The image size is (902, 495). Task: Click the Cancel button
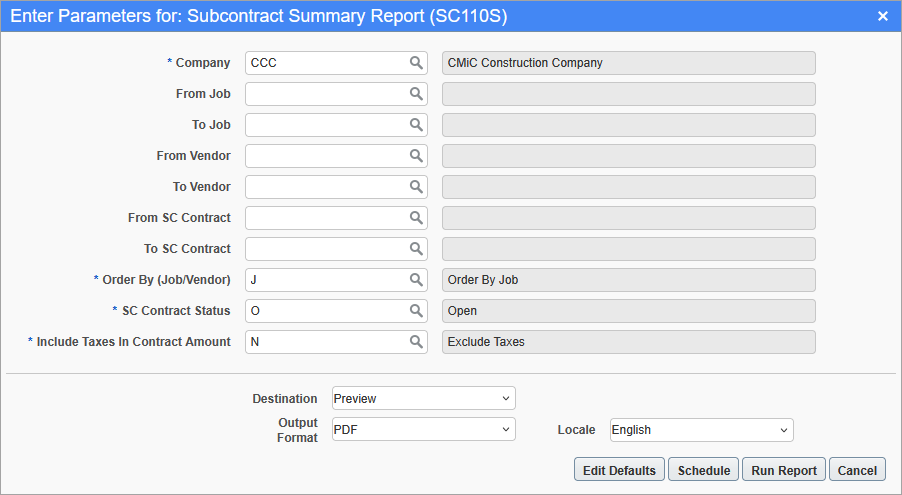[857, 470]
